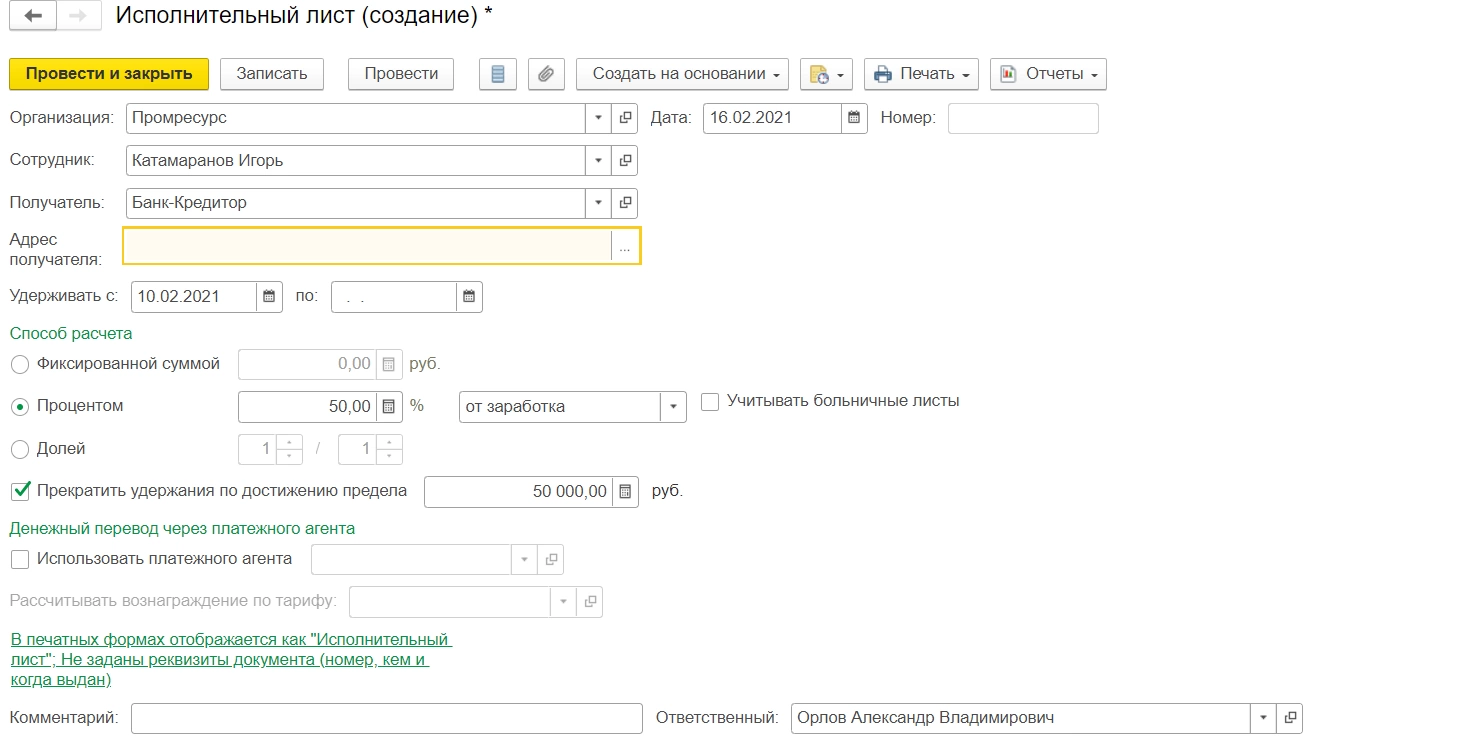1463x747 pixels.
Task: Expand the Сотрудник dropdown list
Action: click(598, 160)
